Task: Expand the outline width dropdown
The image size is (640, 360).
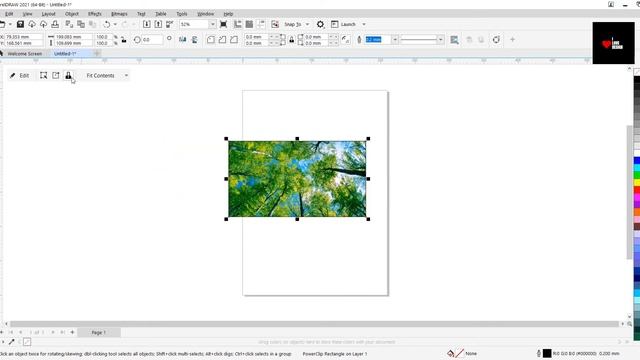Action: [x=395, y=40]
